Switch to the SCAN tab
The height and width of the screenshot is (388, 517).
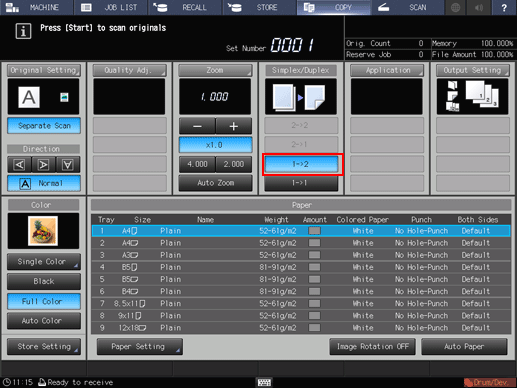[408, 7]
